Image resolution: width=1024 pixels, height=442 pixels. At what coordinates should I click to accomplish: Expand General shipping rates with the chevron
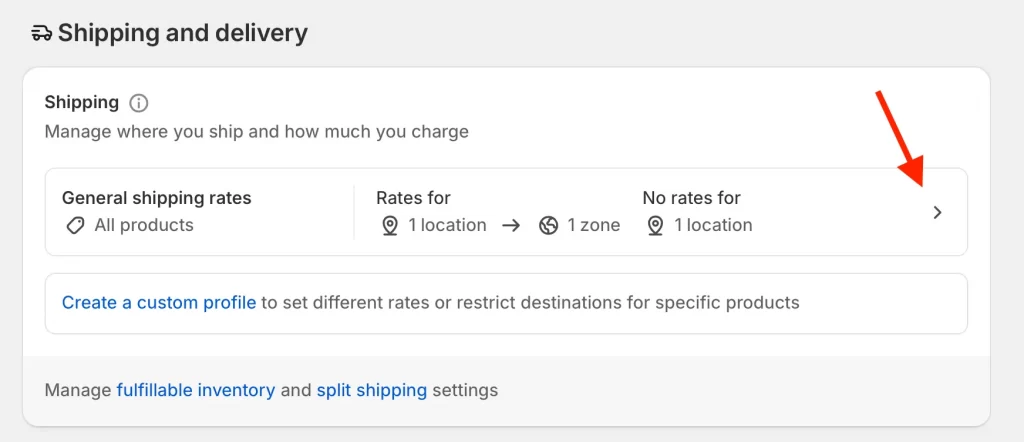(x=937, y=212)
